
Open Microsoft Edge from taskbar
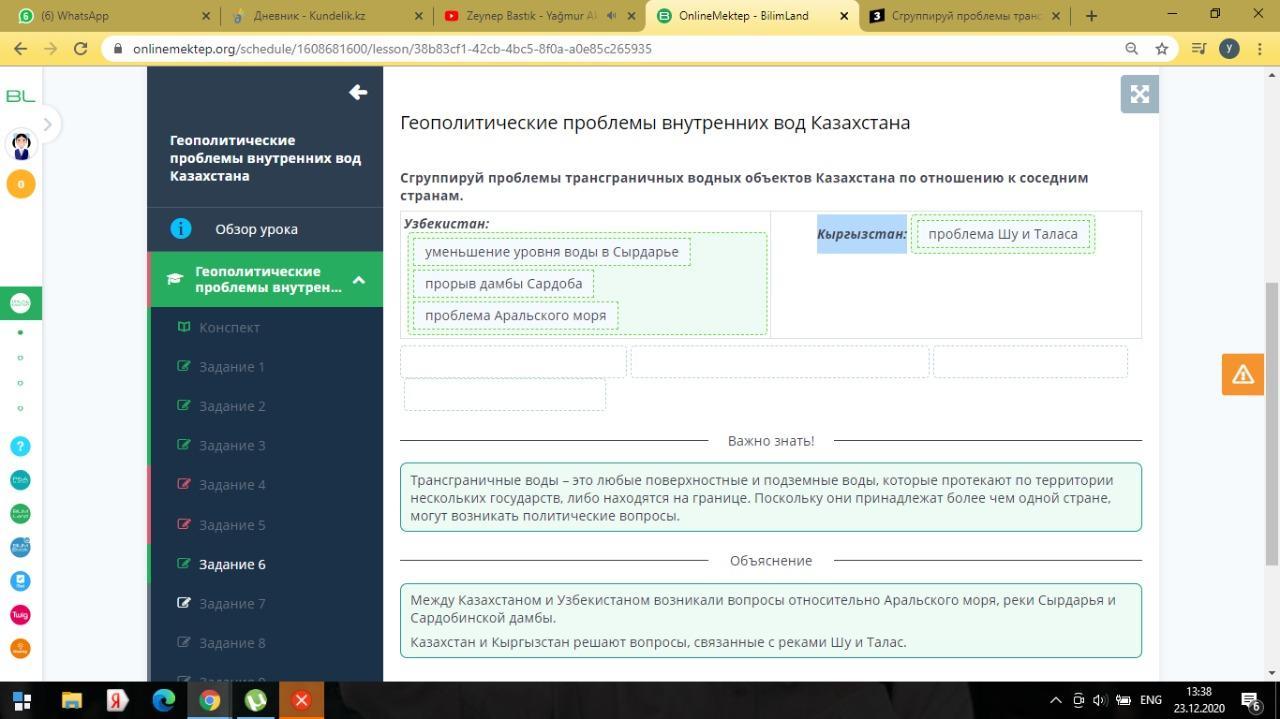click(x=164, y=700)
